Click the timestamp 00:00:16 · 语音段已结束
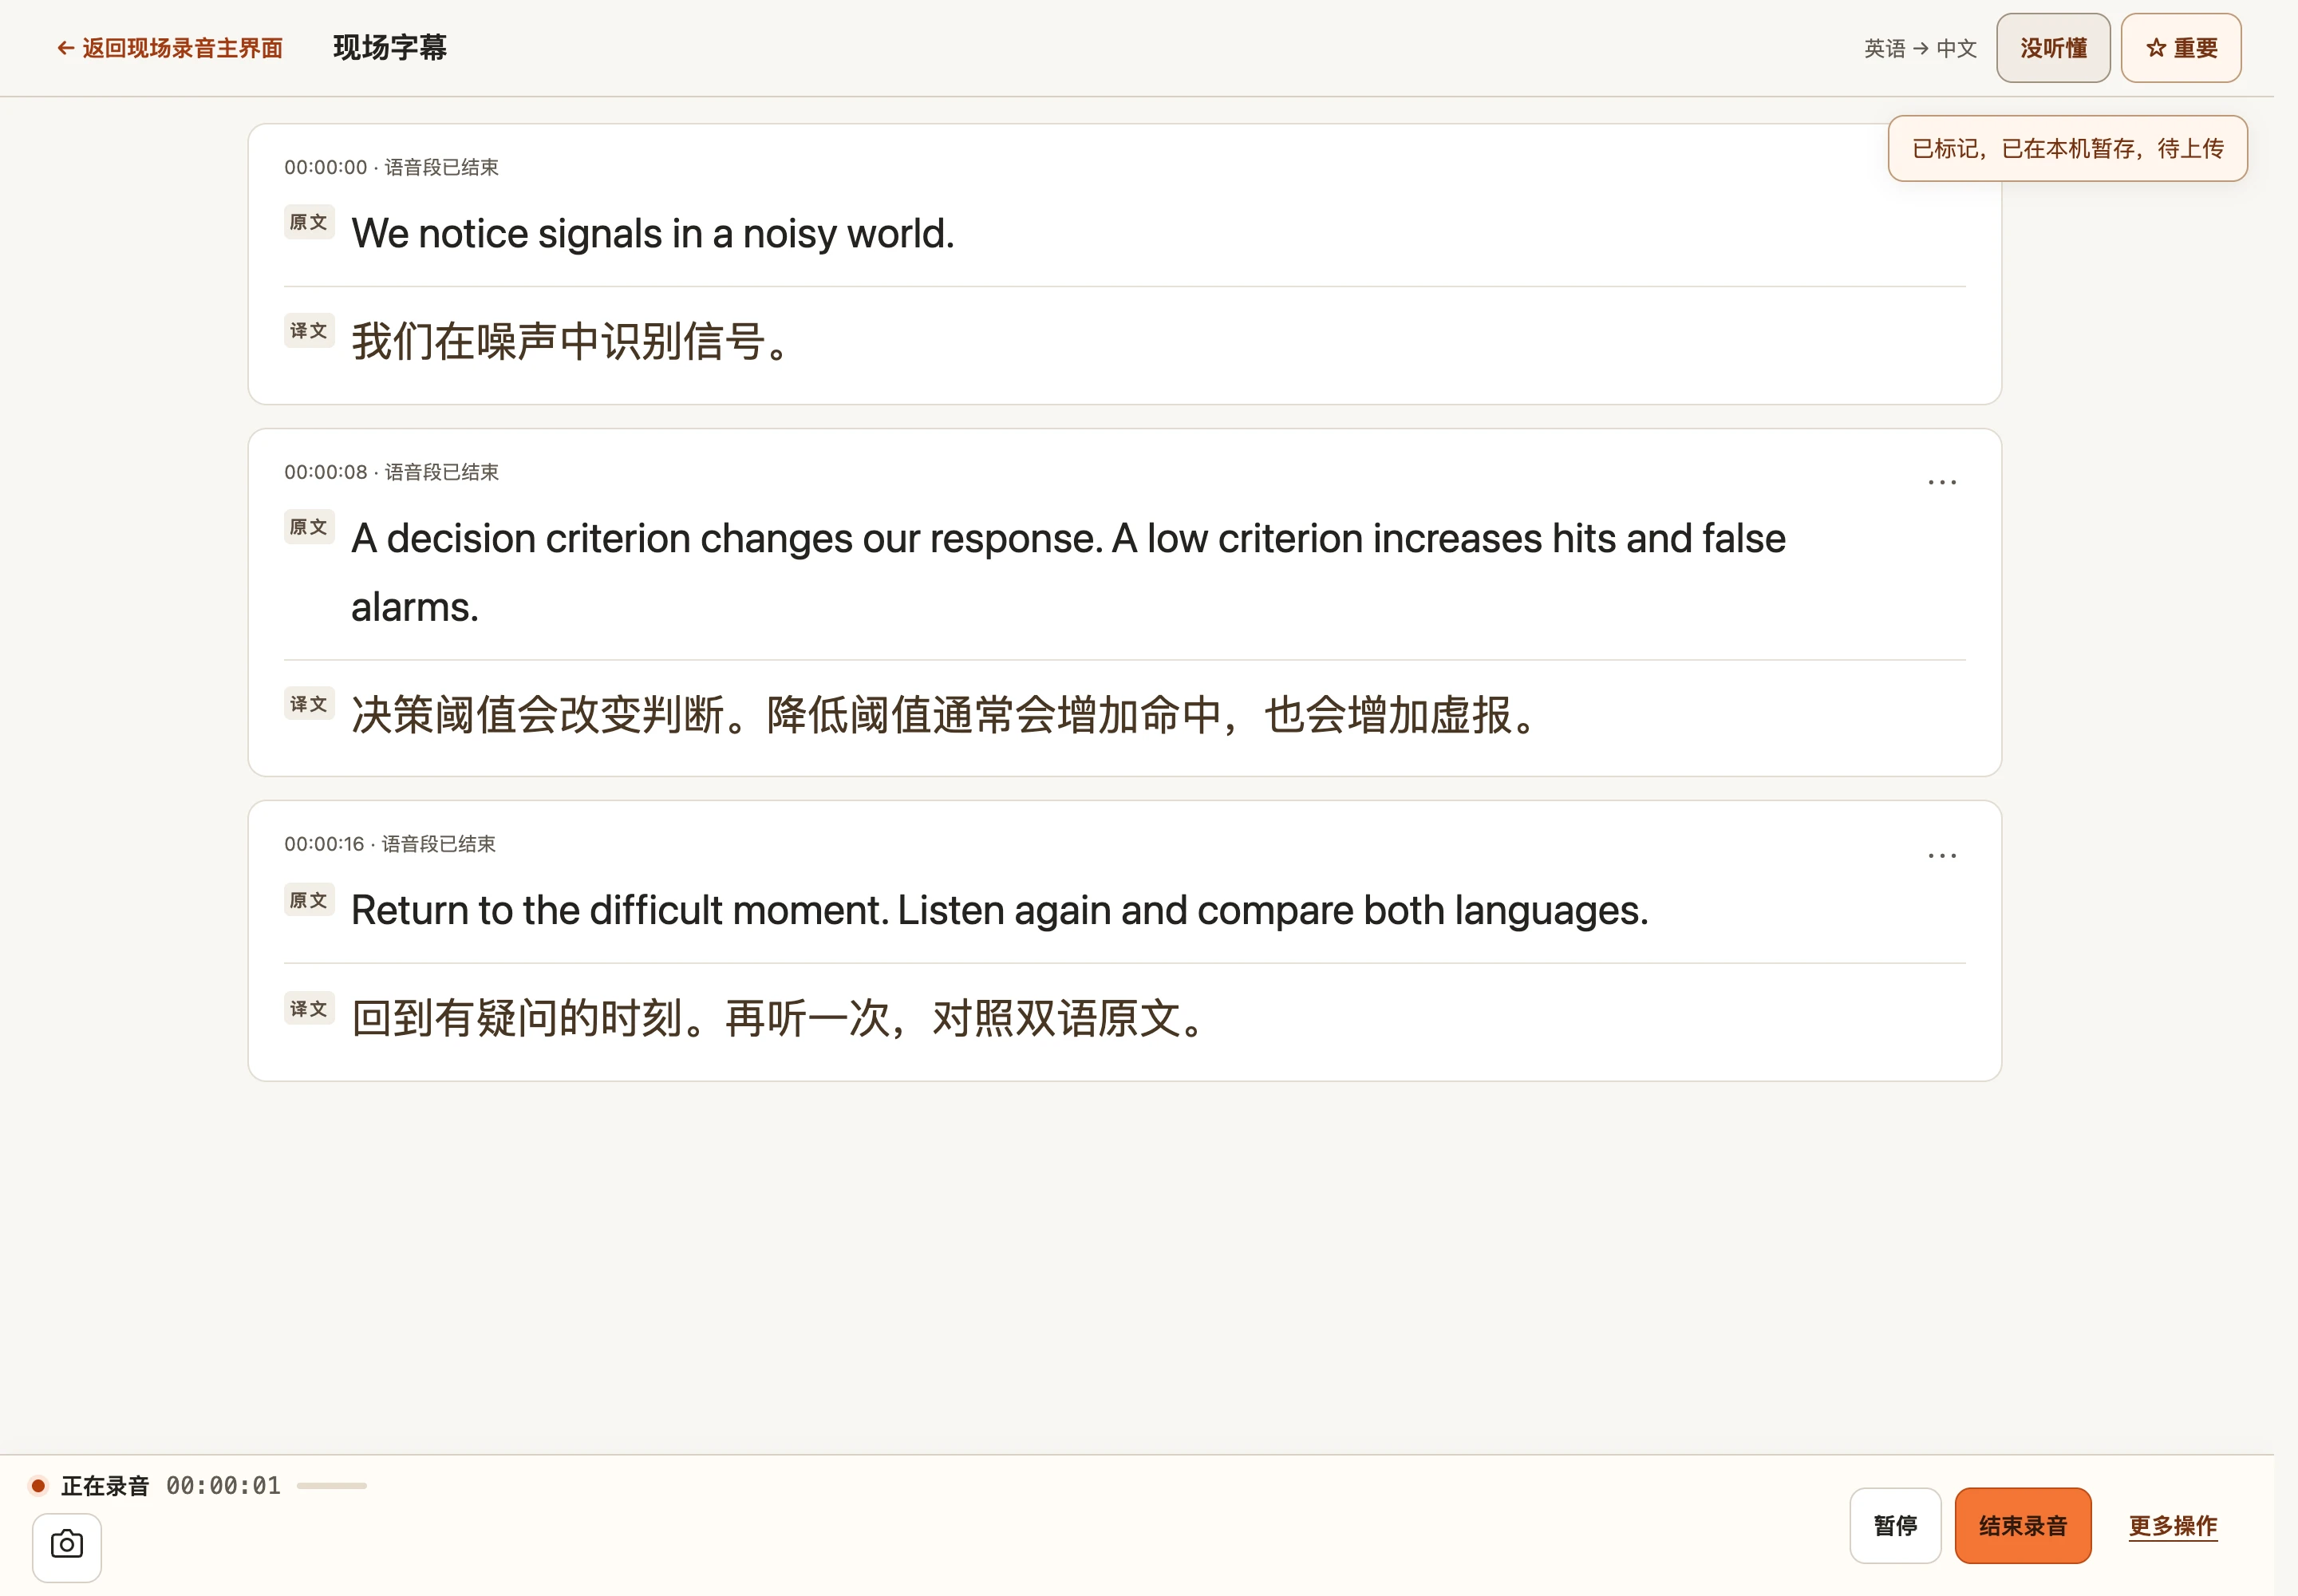The image size is (2298, 1596). pyautogui.click(x=390, y=844)
